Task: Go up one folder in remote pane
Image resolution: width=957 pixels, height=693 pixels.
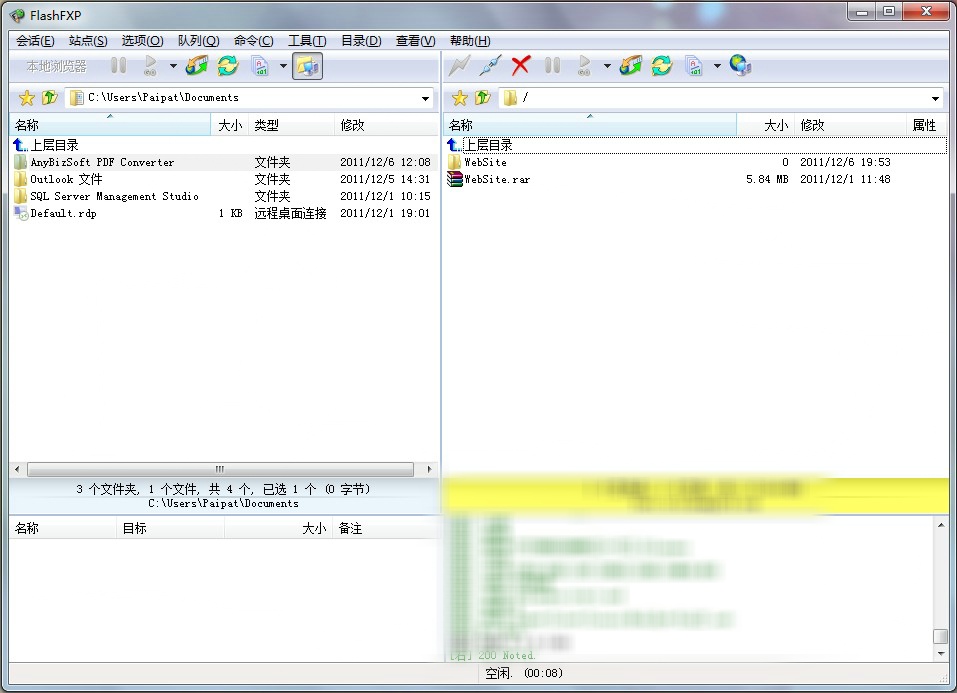Action: [483, 98]
